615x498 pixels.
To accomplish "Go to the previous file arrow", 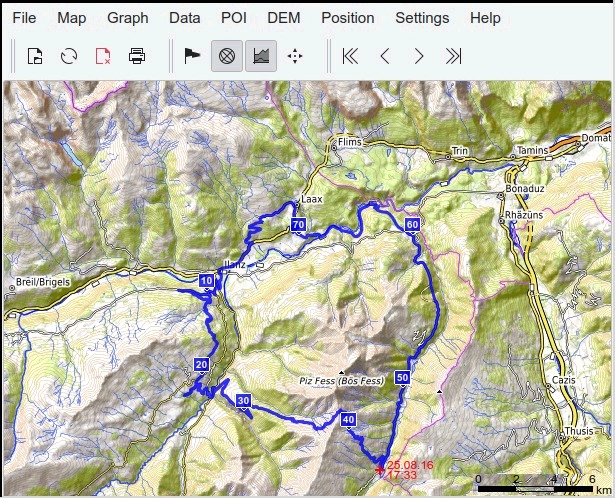I will [x=385, y=56].
